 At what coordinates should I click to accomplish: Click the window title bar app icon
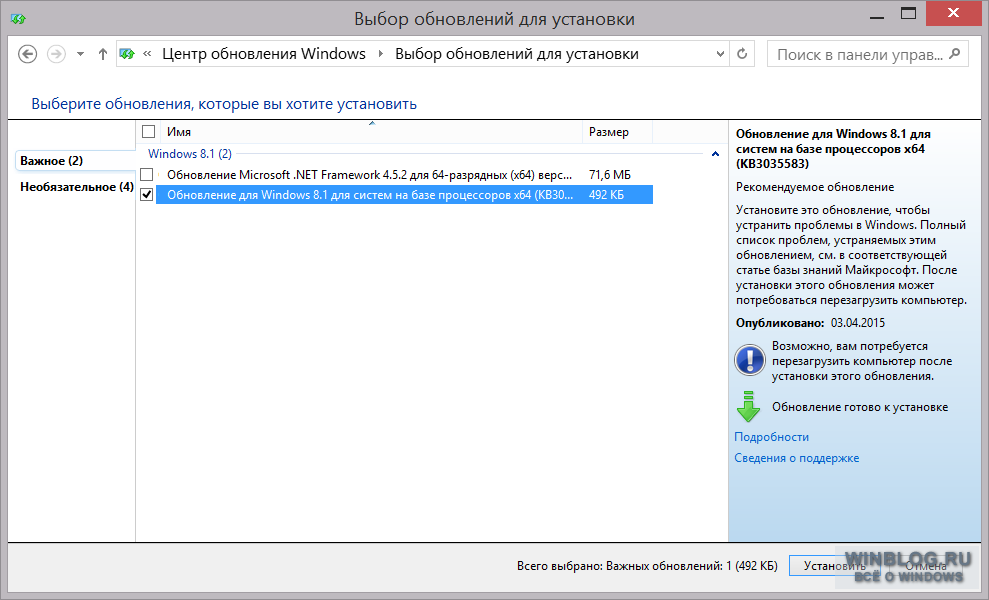18,18
